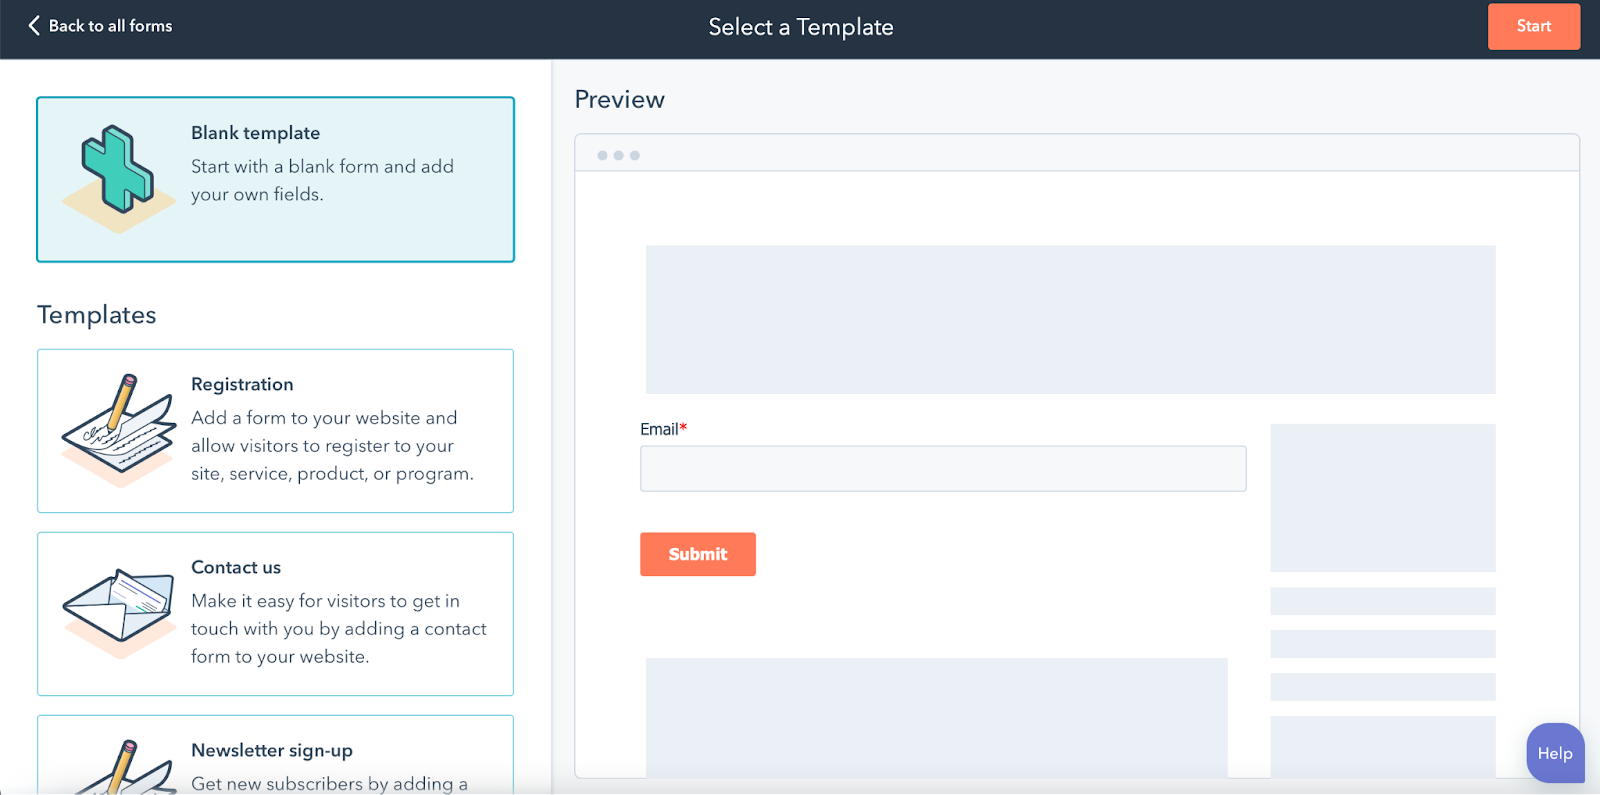Click the red required asterisk by Email
Image resolution: width=1600 pixels, height=795 pixels.
pos(683,428)
